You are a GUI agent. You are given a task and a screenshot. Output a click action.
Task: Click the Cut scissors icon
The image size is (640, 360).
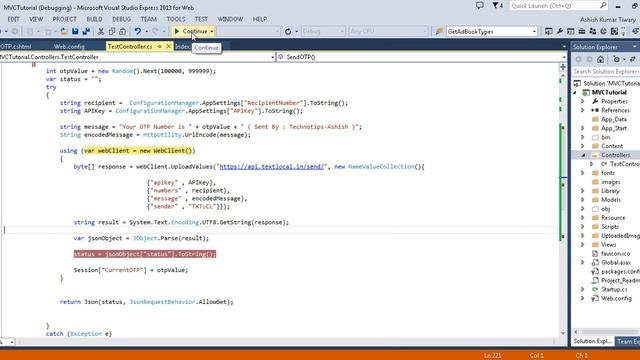point(101,31)
